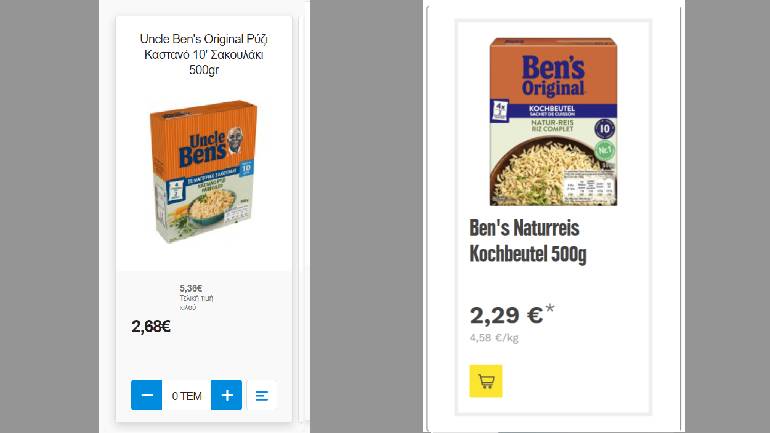Decrease quantity with the minus button
This screenshot has height=433, width=770.
point(146,395)
